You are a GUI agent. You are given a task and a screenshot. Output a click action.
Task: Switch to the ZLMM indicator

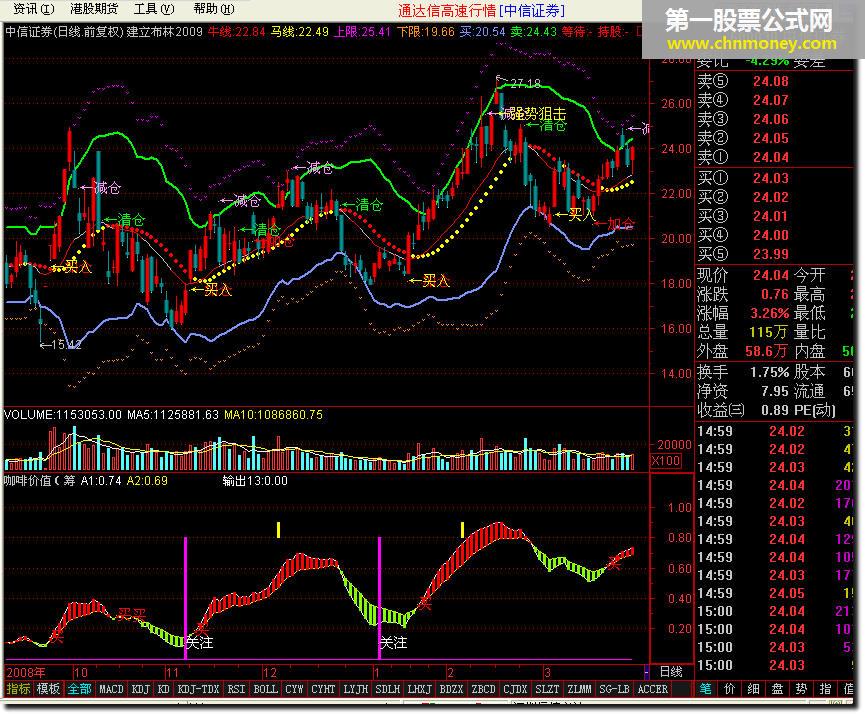[579, 689]
